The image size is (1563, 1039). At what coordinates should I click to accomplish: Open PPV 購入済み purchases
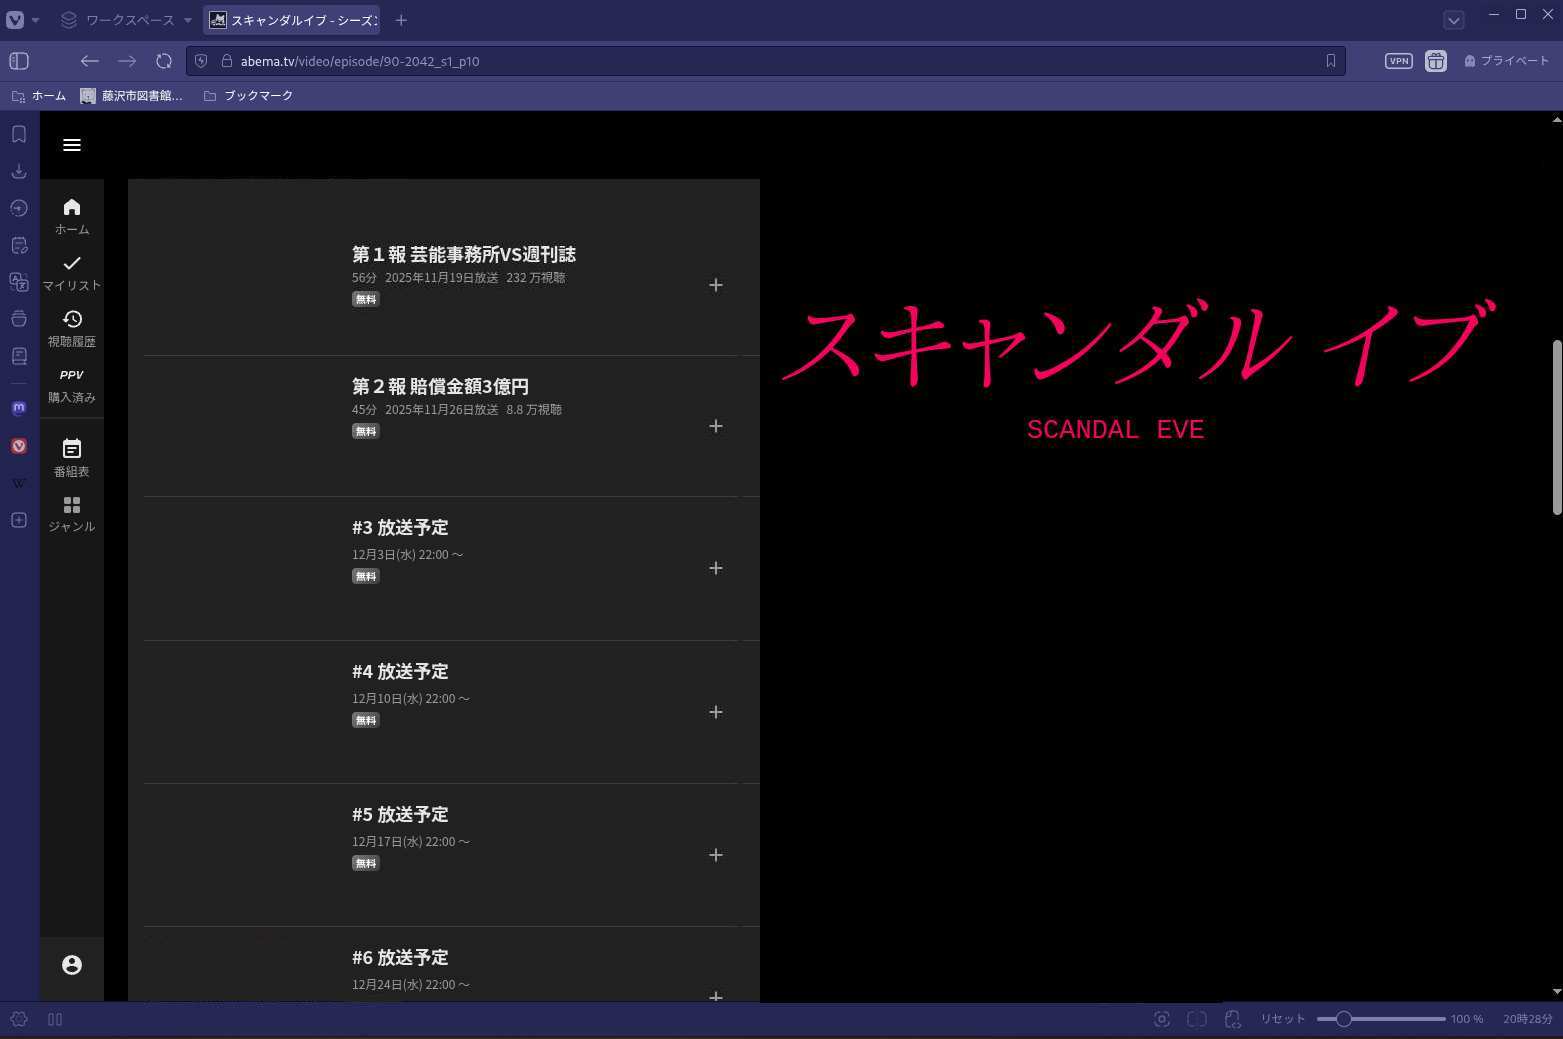pos(72,385)
